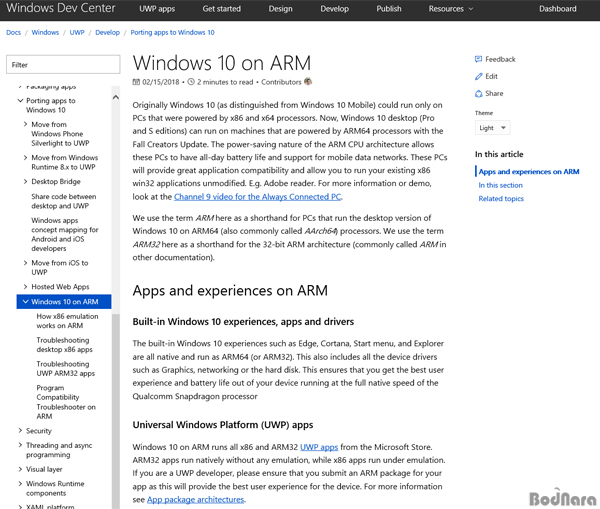The width and height of the screenshot is (600, 509).
Task: Collapse the Windows 10 on ARM node
Action: [x=26, y=302]
